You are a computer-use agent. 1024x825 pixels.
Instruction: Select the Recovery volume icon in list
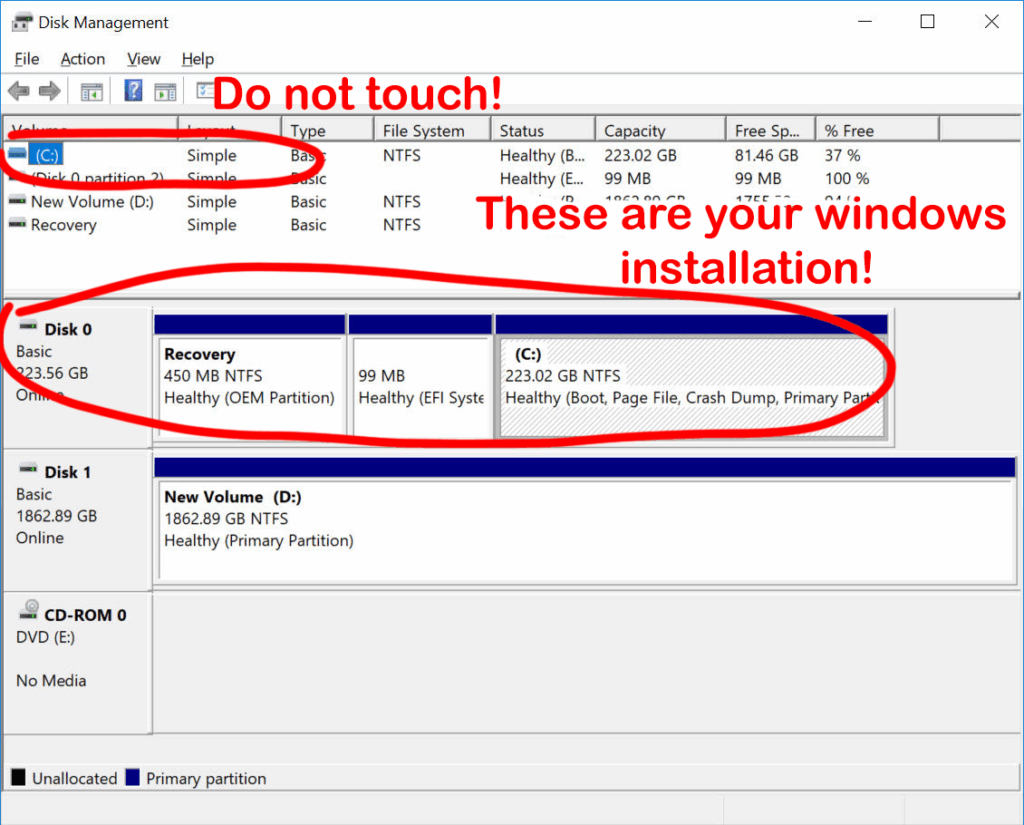(17, 225)
